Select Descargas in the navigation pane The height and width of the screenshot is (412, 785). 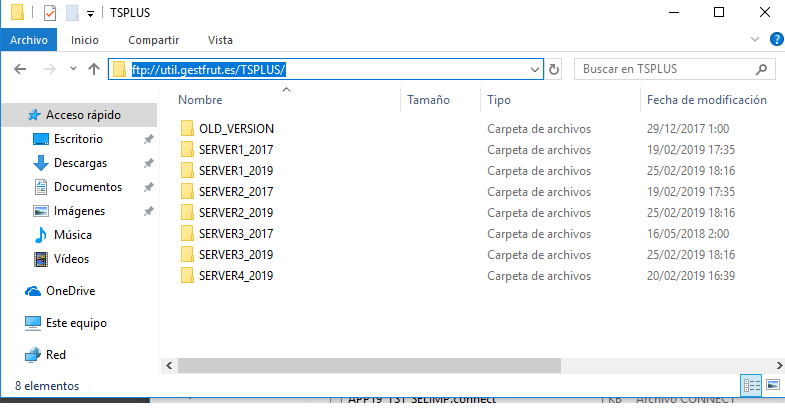pos(80,163)
